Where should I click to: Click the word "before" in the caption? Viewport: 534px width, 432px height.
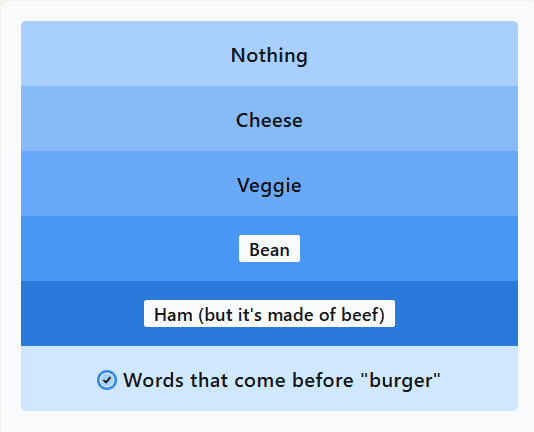[323, 380]
